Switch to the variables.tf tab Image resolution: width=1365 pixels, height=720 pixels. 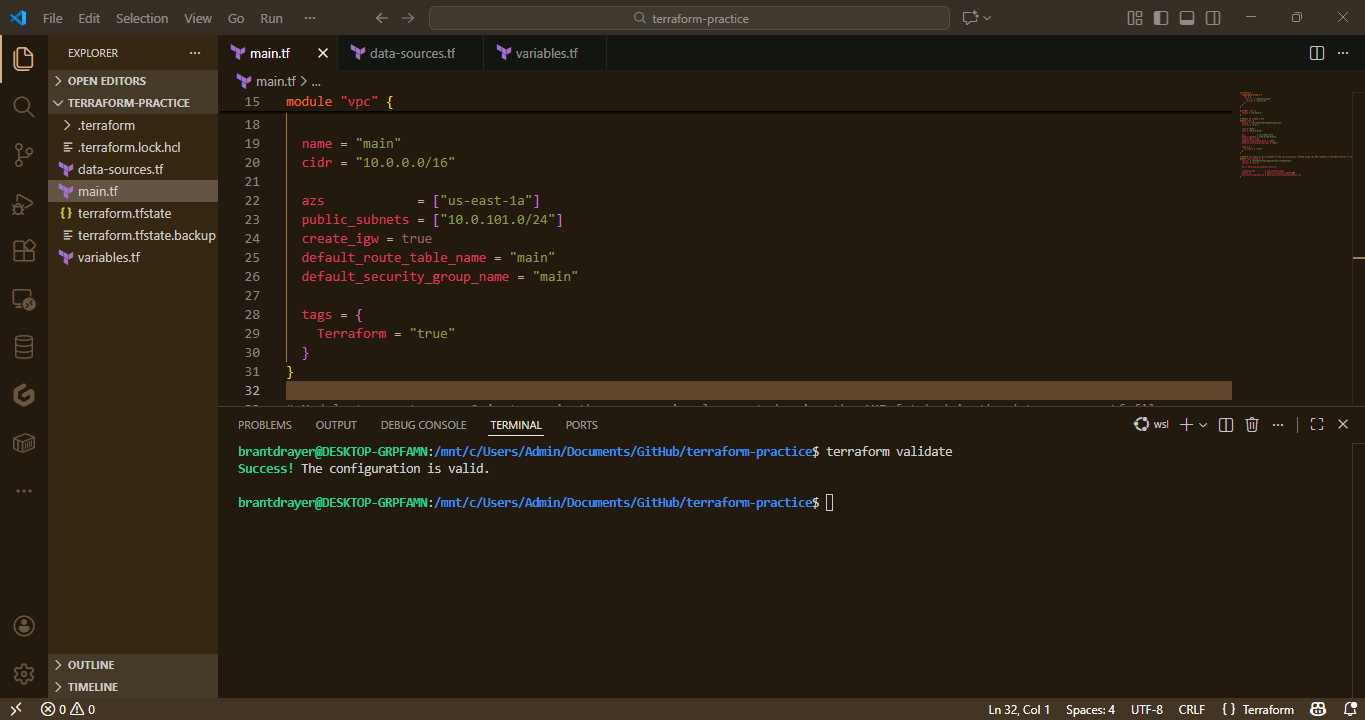tap(544, 52)
